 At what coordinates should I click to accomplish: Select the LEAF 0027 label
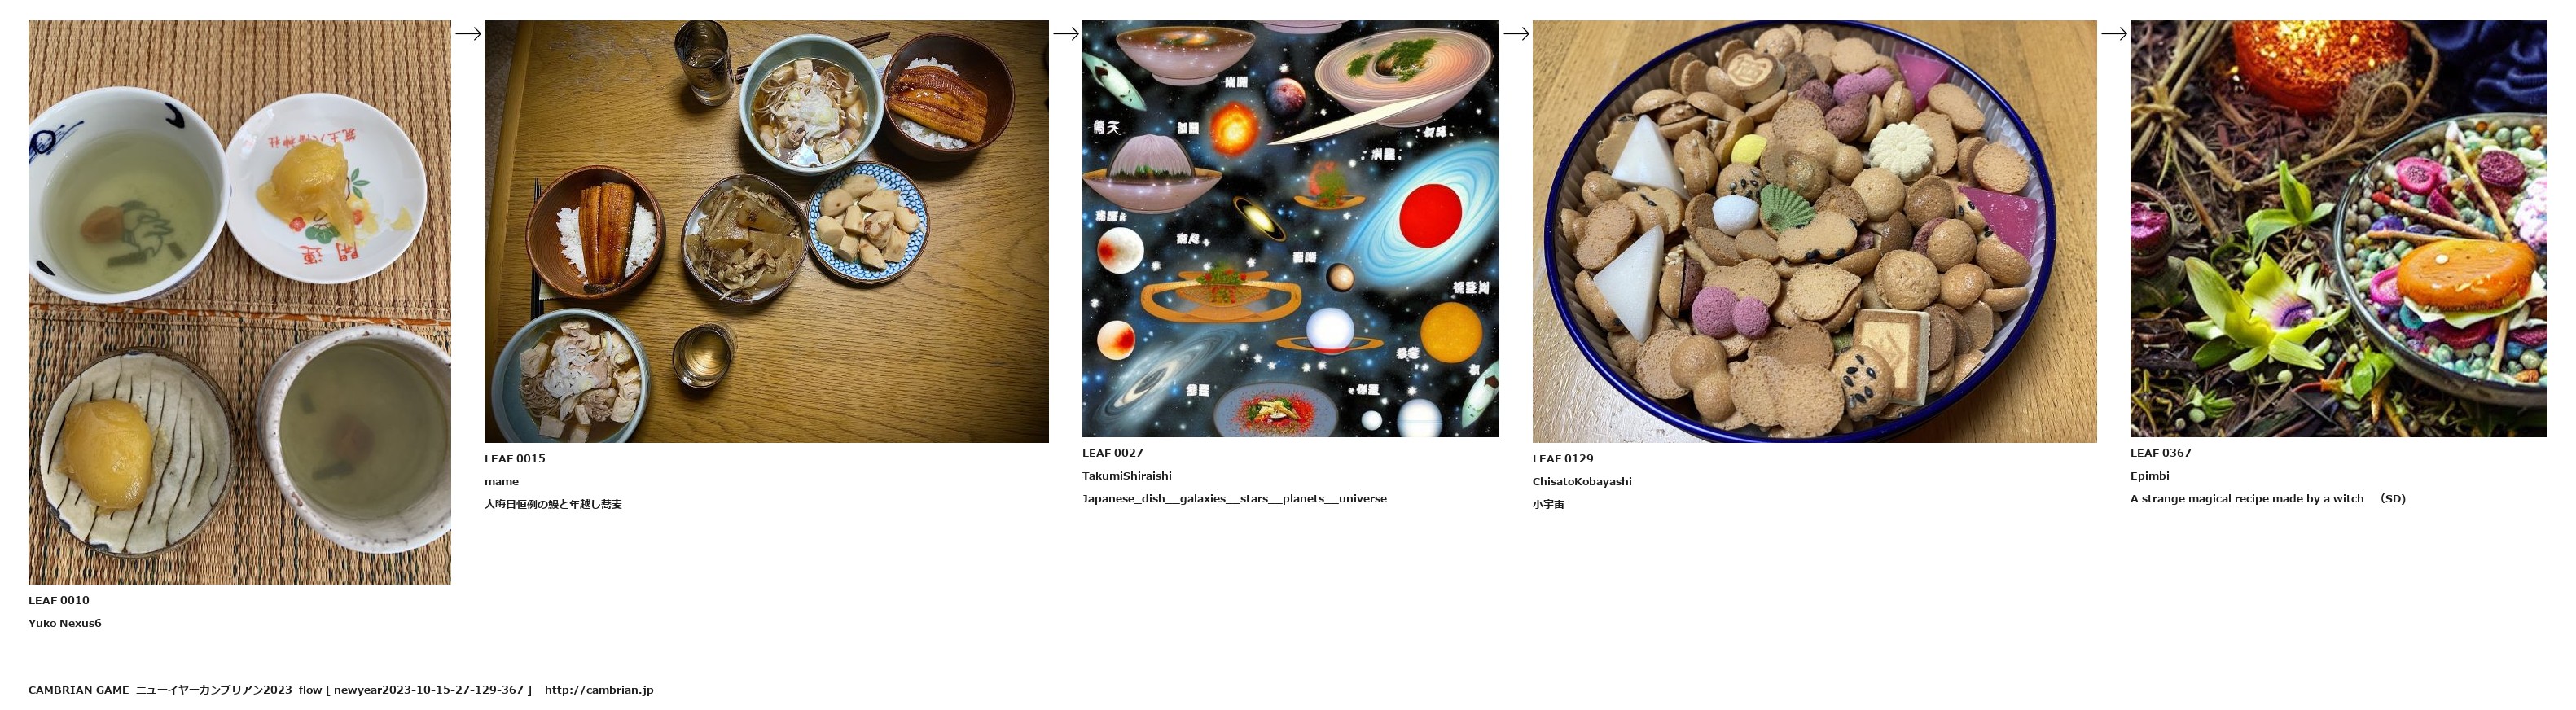click(x=1112, y=453)
